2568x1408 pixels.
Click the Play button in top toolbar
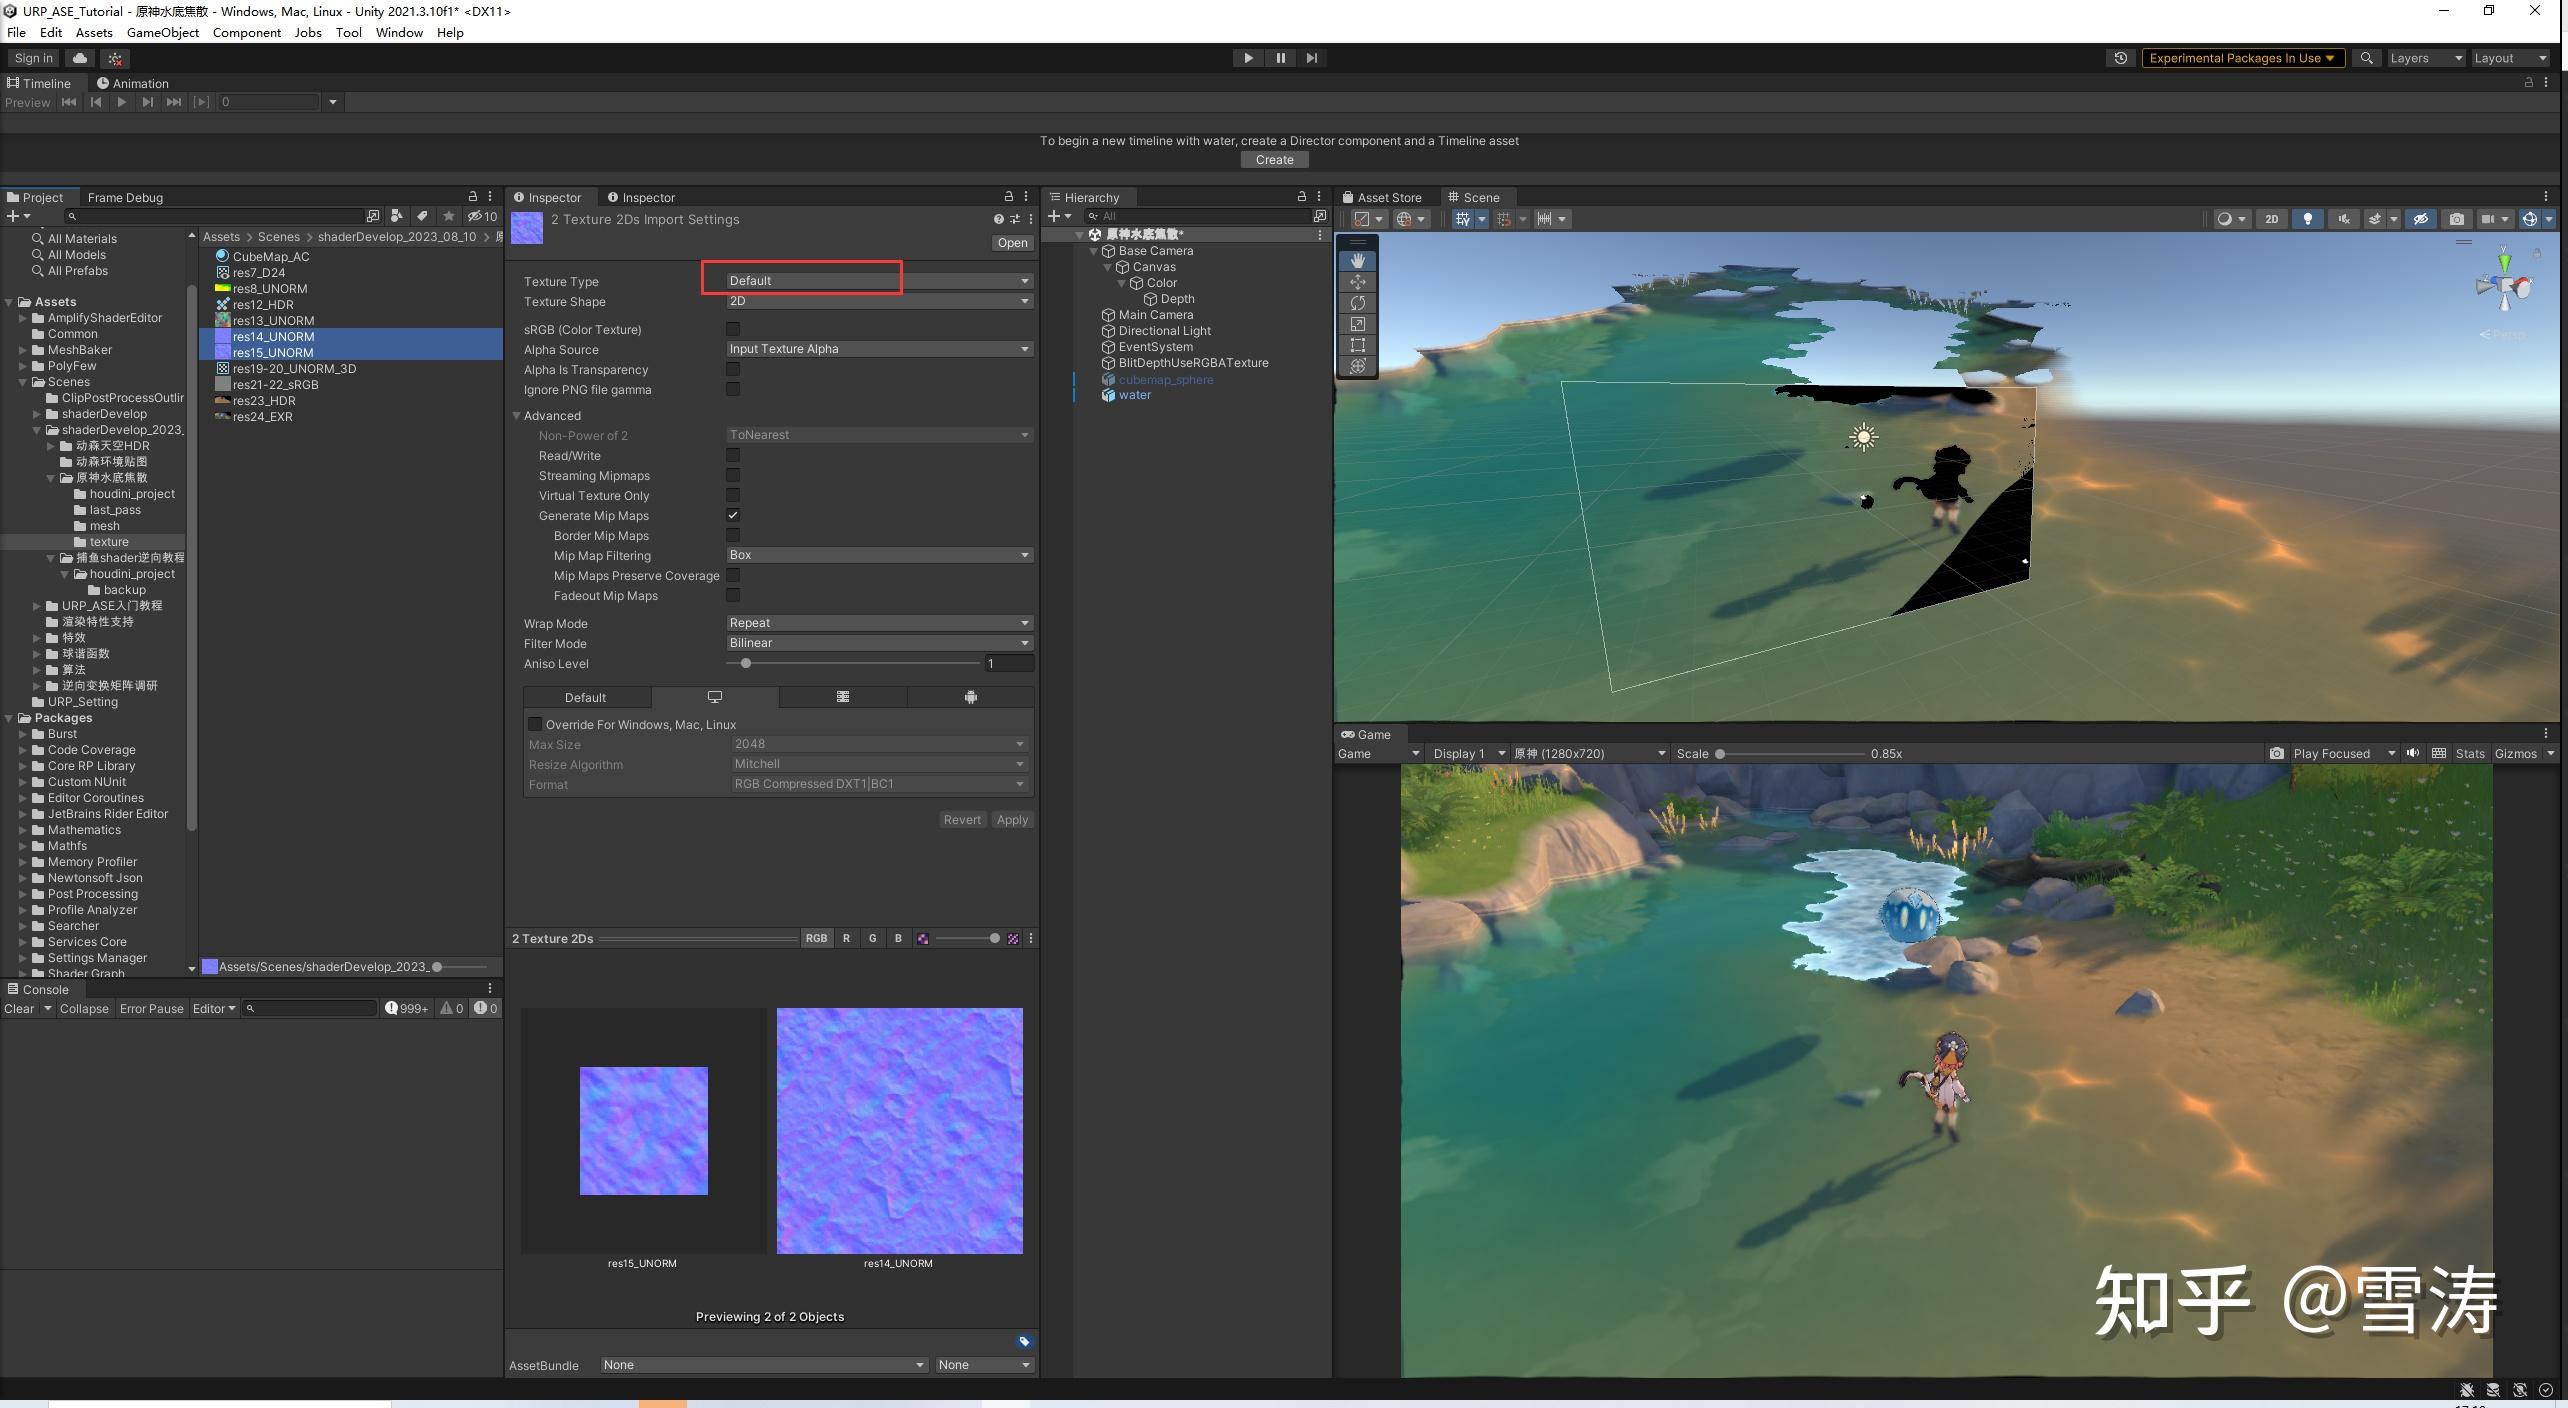click(1248, 58)
